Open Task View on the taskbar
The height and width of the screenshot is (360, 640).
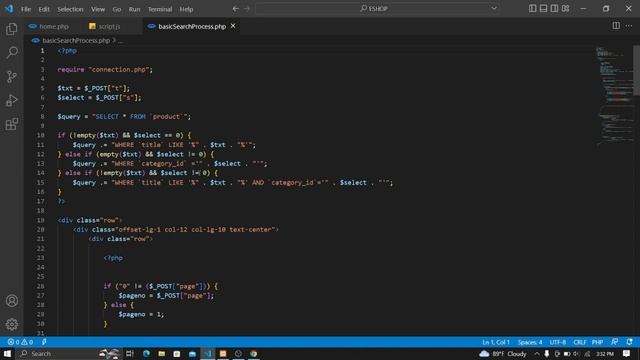point(130,353)
